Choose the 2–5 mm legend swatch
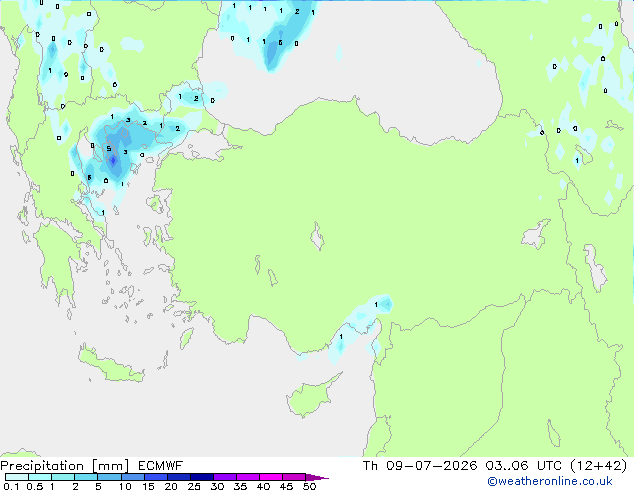Screen dimensions: 634x490 (x=86, y=477)
